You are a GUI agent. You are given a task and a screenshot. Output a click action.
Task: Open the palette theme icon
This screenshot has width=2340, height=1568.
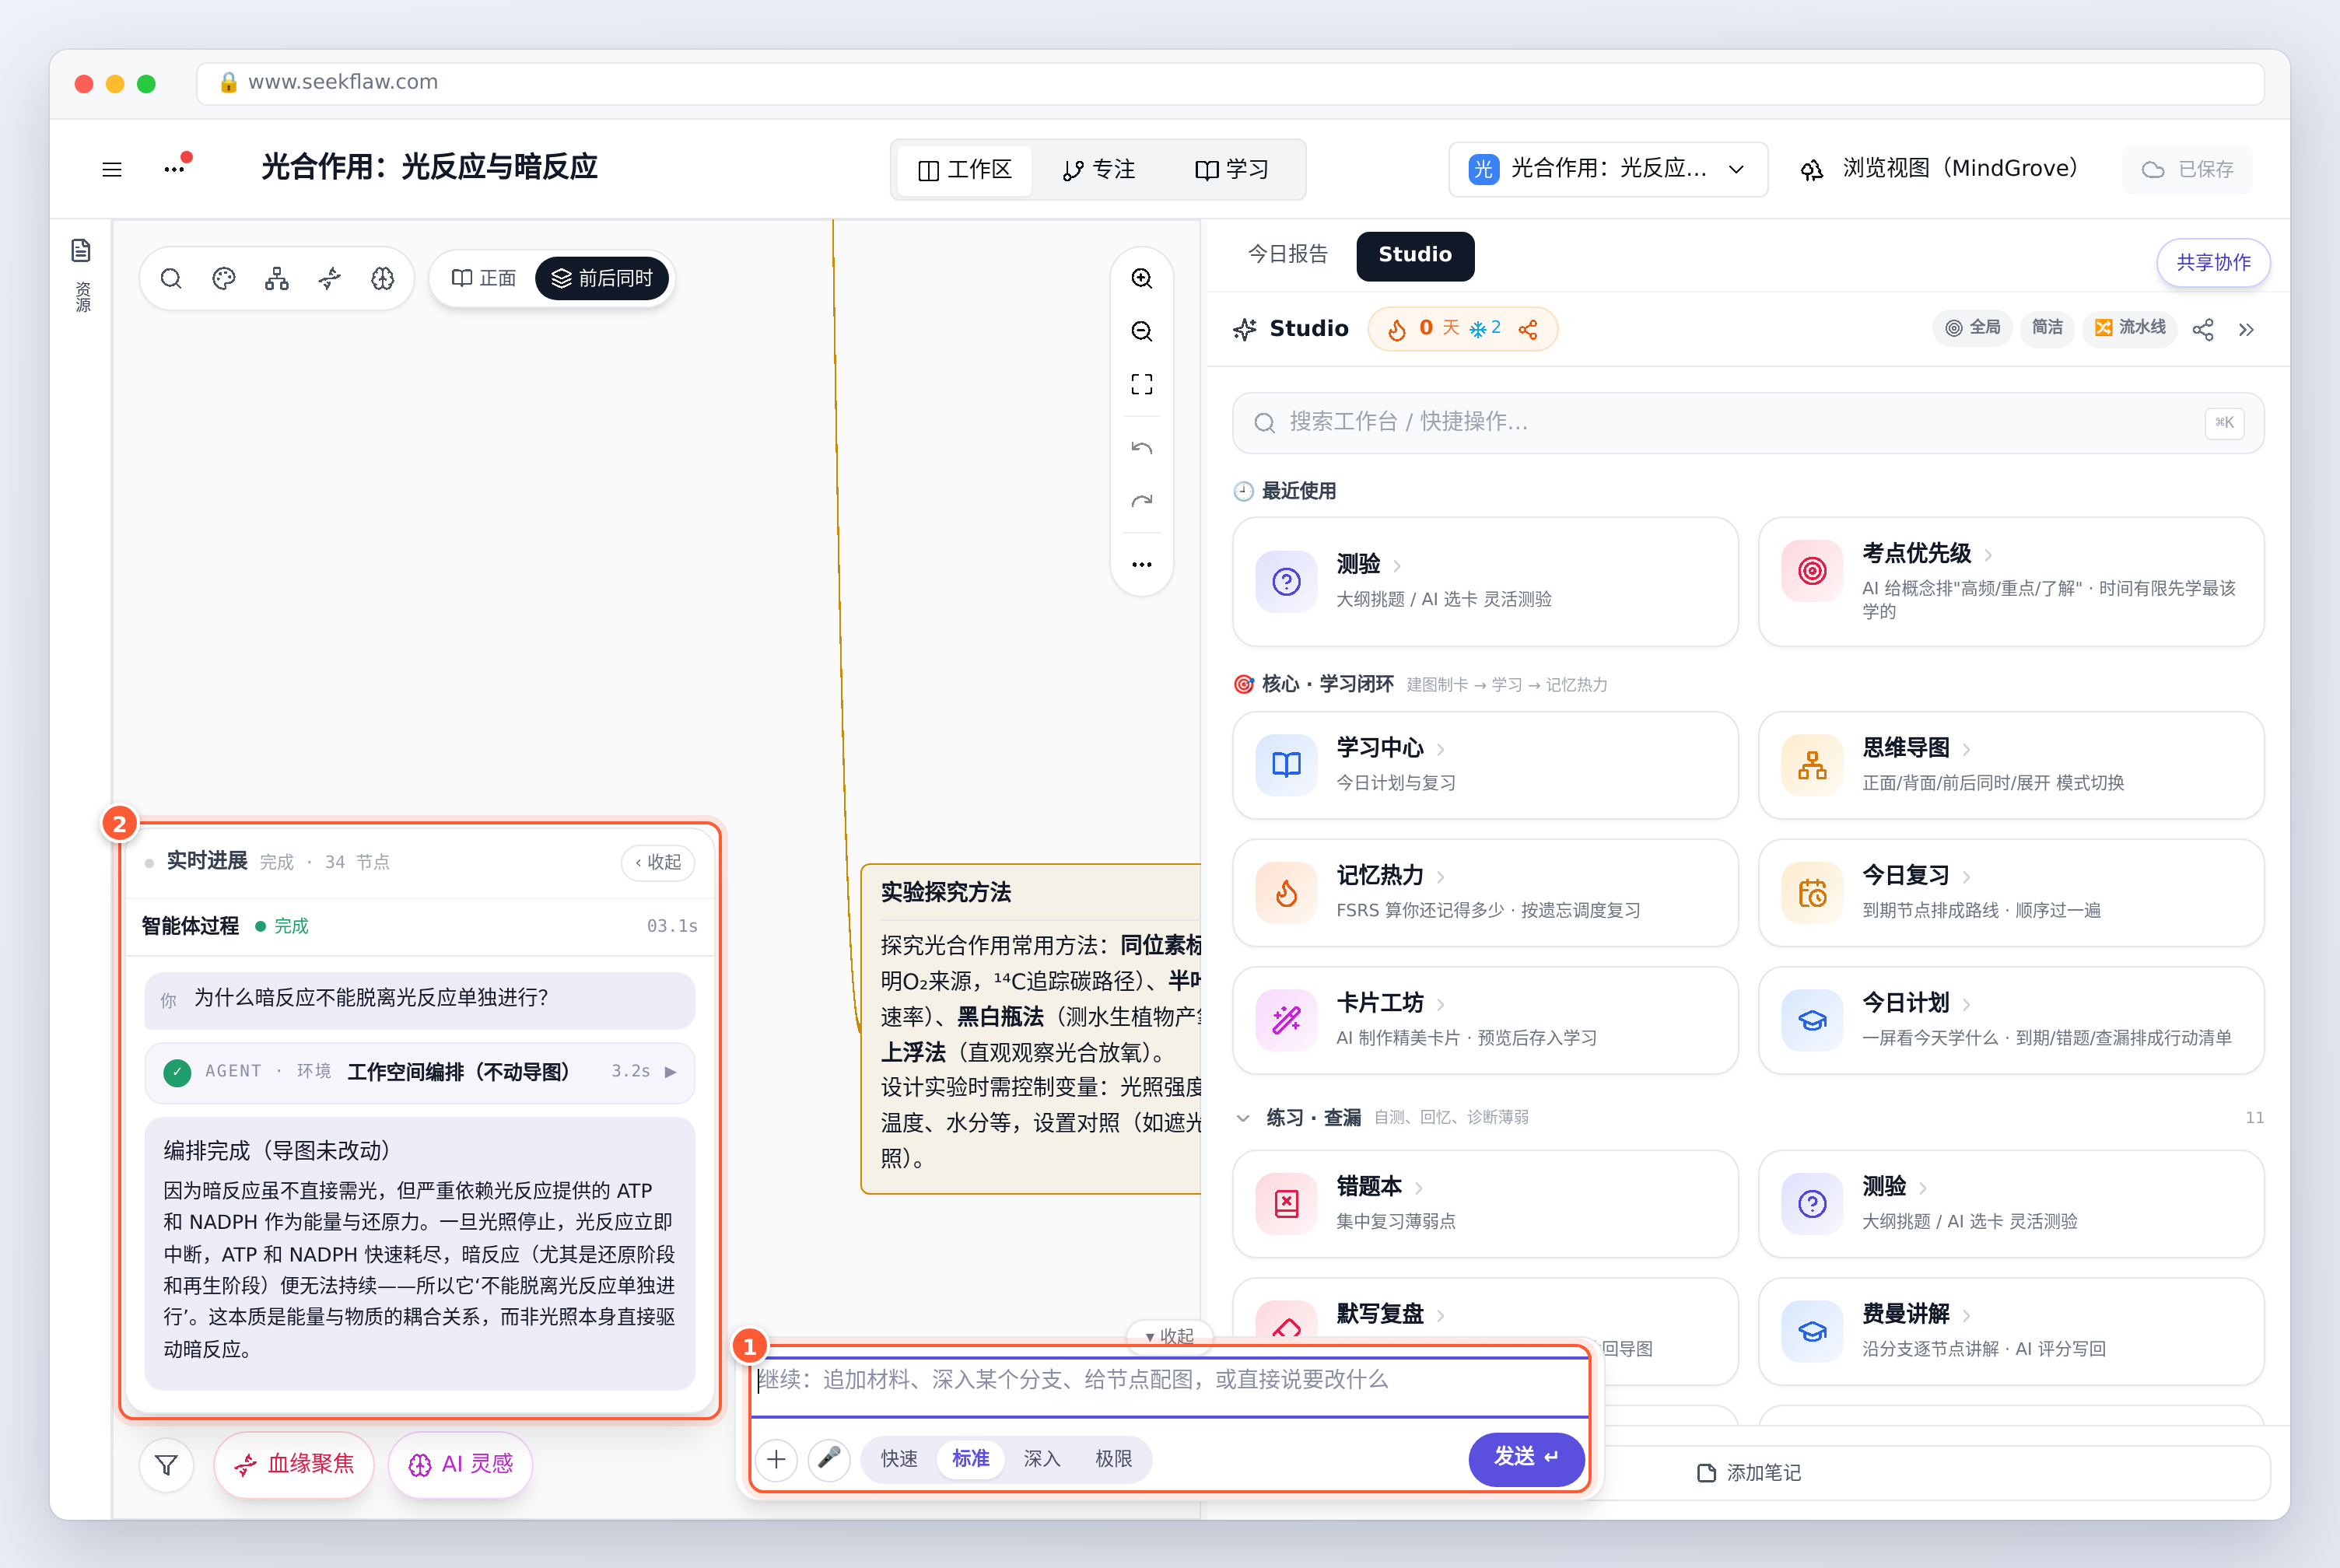point(224,278)
